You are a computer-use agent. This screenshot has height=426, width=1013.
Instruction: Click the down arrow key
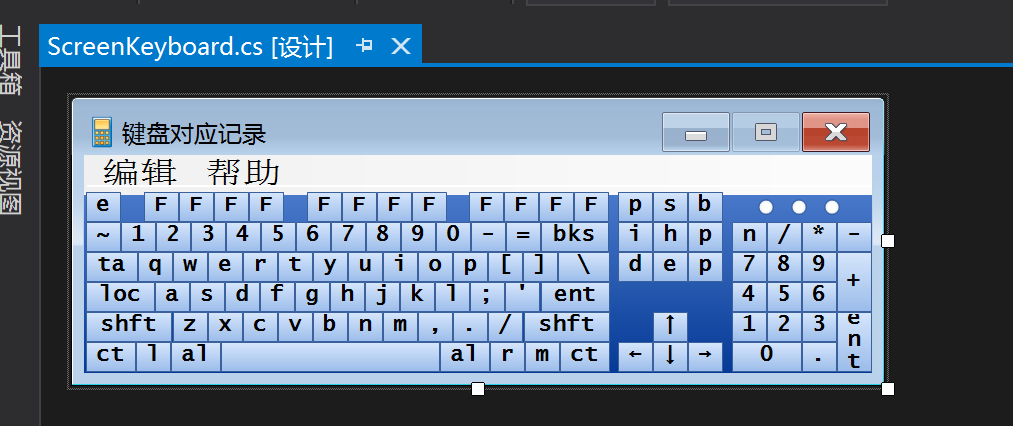(x=670, y=357)
